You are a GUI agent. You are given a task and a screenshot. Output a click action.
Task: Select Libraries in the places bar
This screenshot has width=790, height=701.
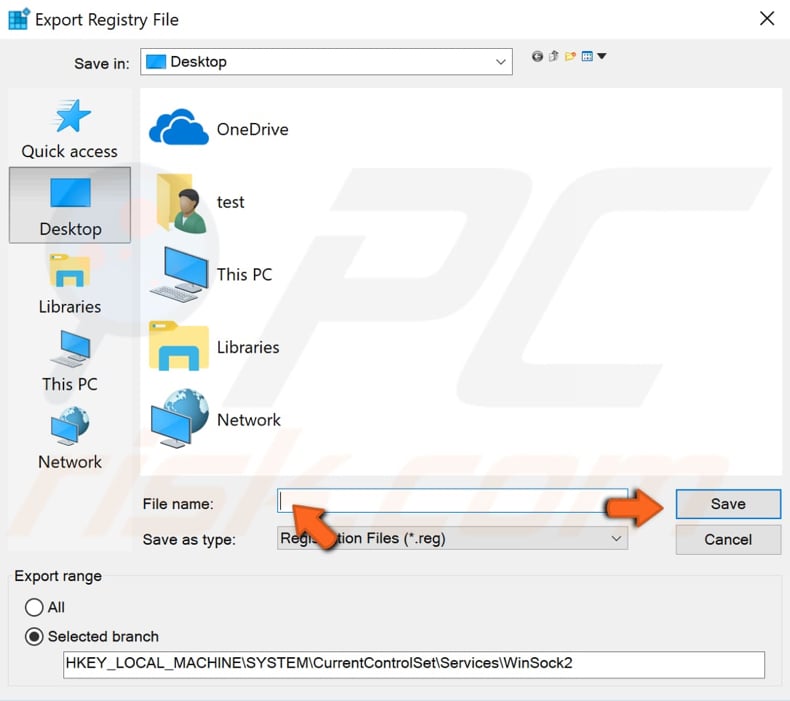70,284
